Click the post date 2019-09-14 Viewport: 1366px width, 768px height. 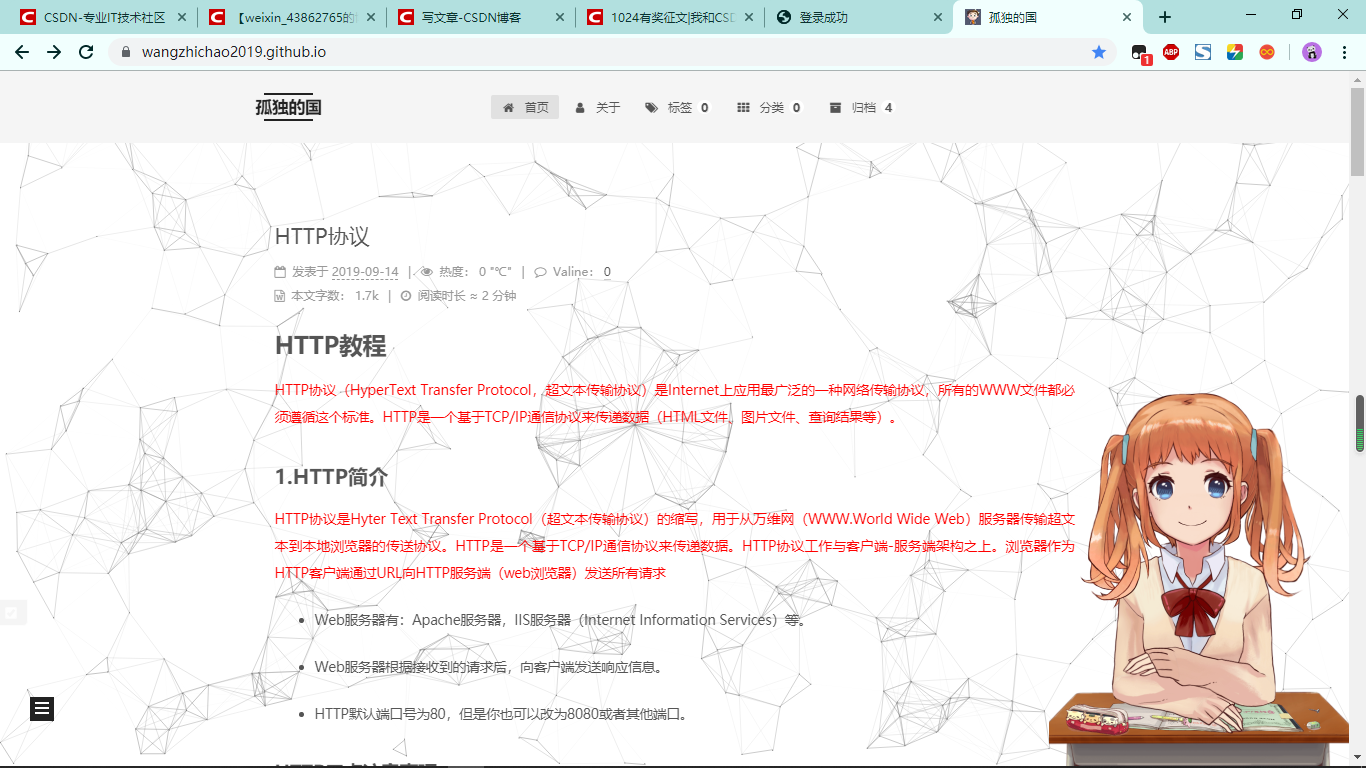[x=365, y=272]
